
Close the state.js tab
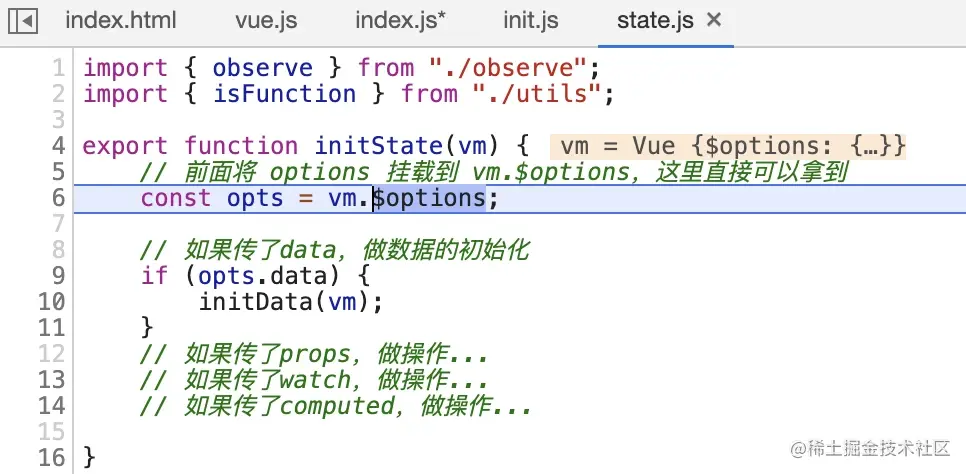pos(713,20)
